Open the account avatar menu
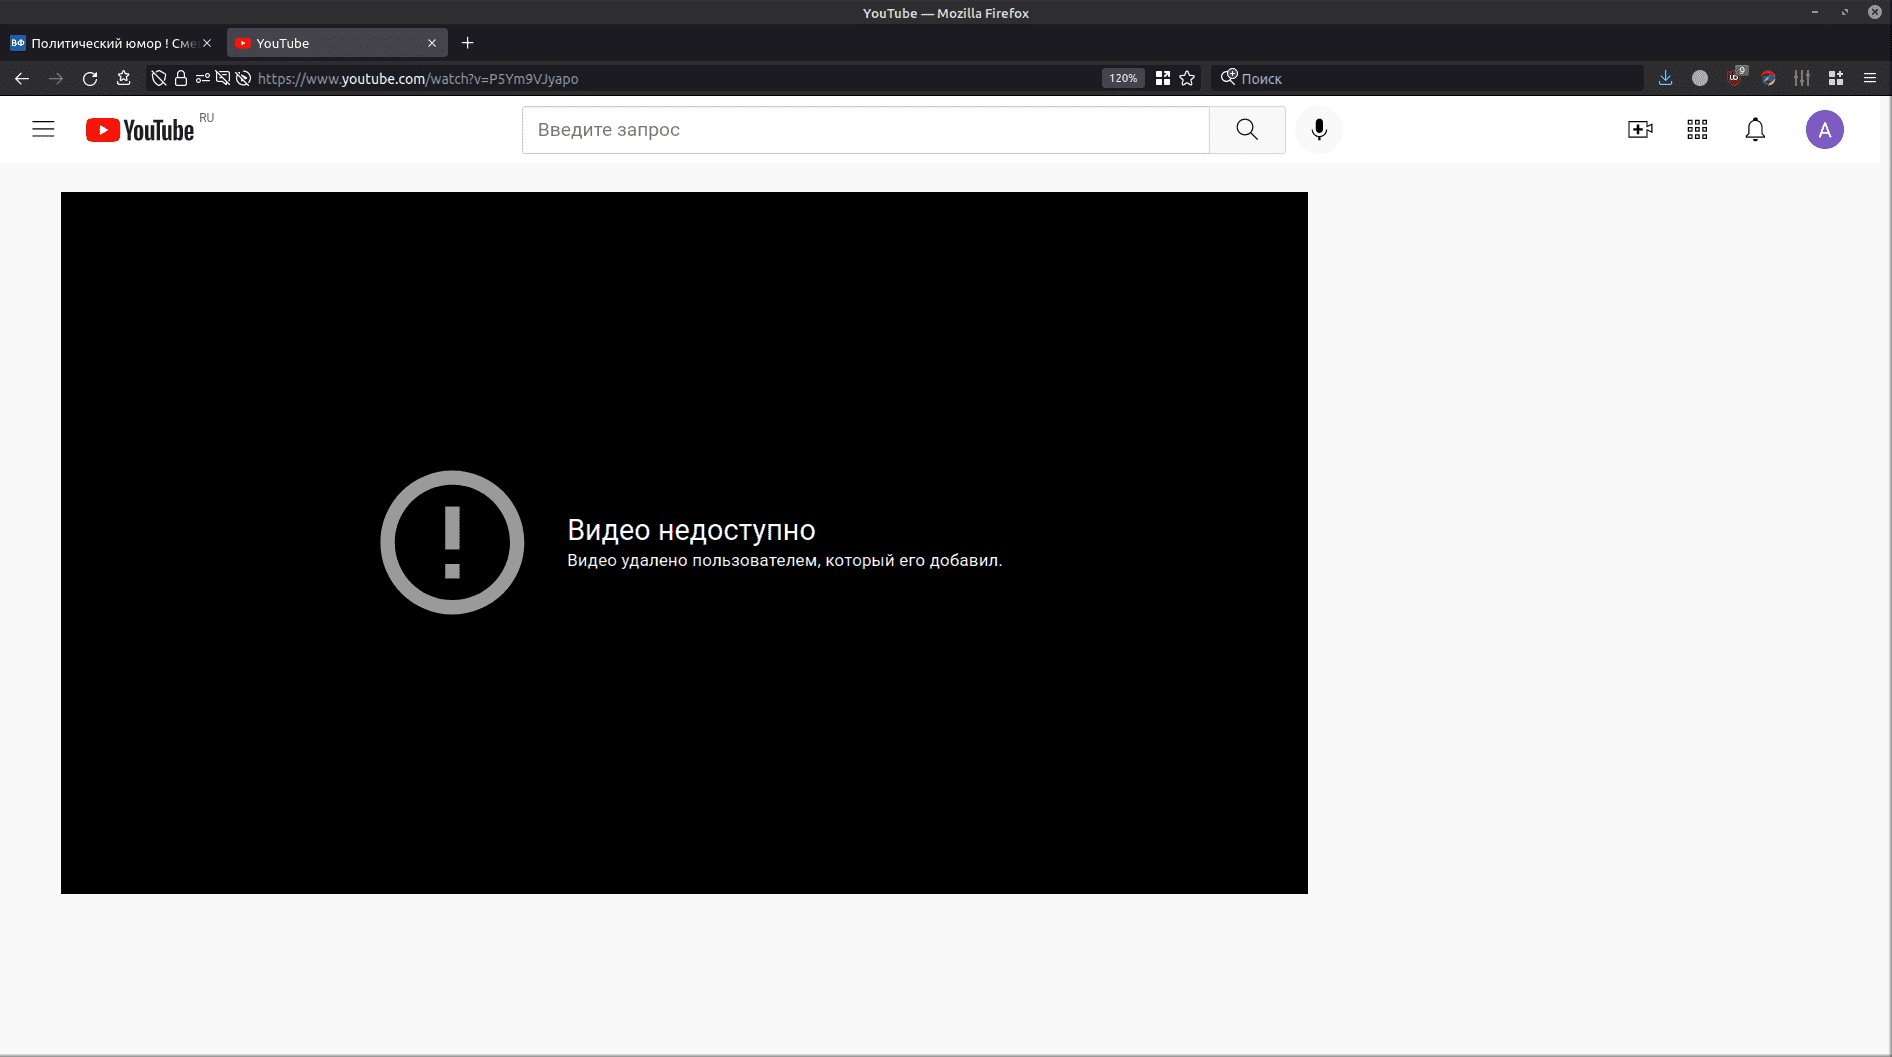The width and height of the screenshot is (1892, 1057). tap(1824, 130)
